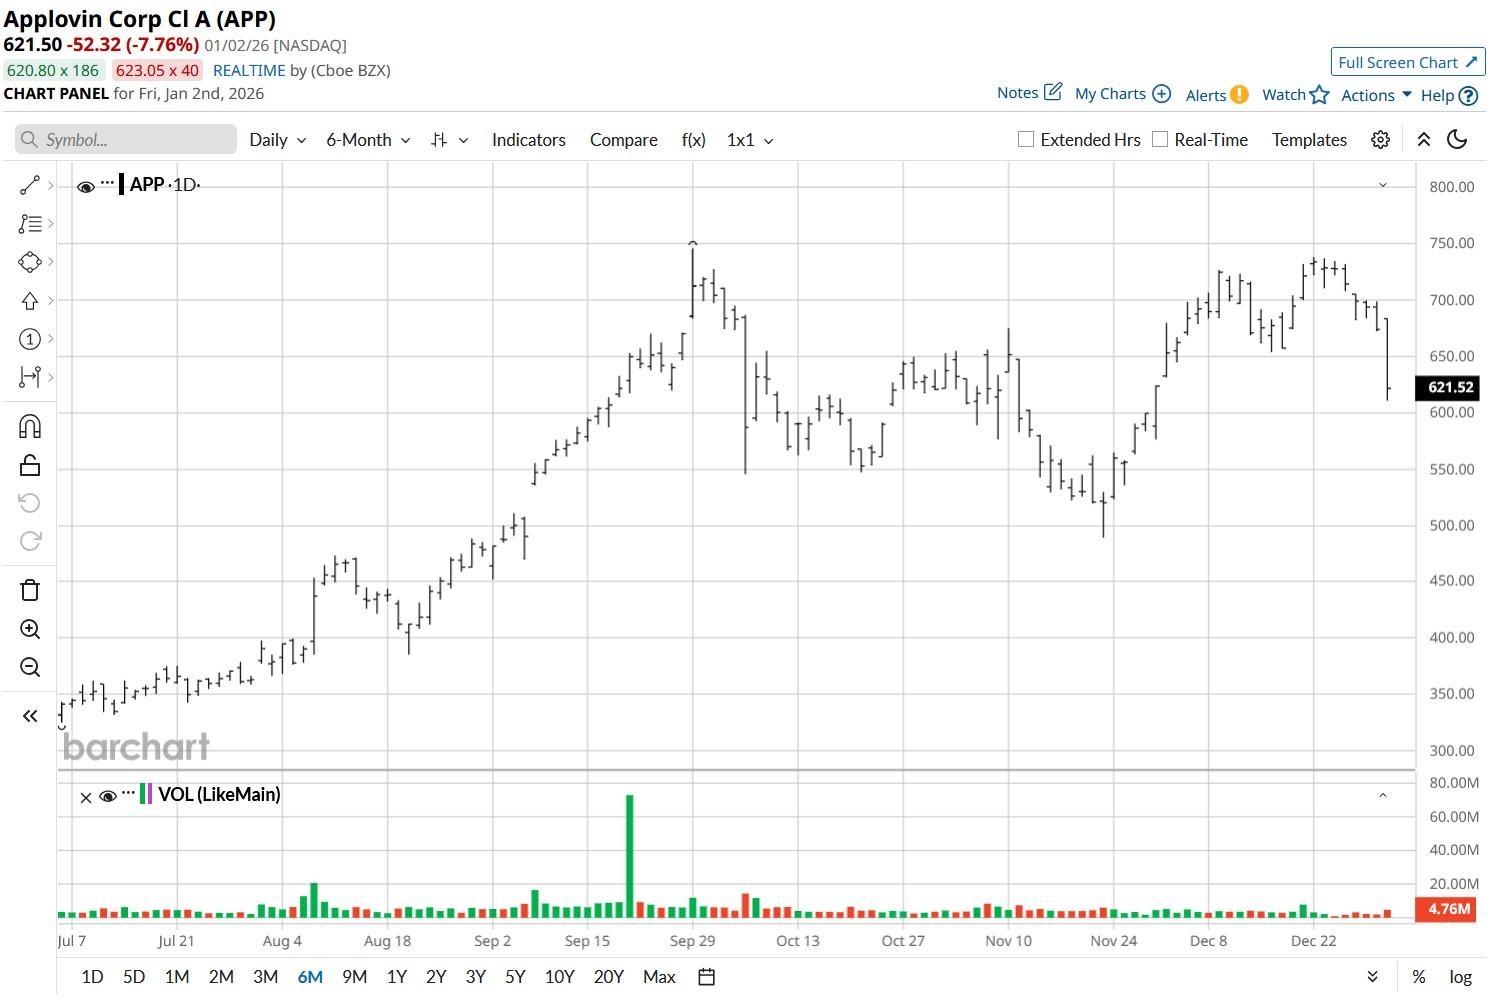Select the 3Y time range
This screenshot has width=1492, height=1000.
[x=475, y=977]
